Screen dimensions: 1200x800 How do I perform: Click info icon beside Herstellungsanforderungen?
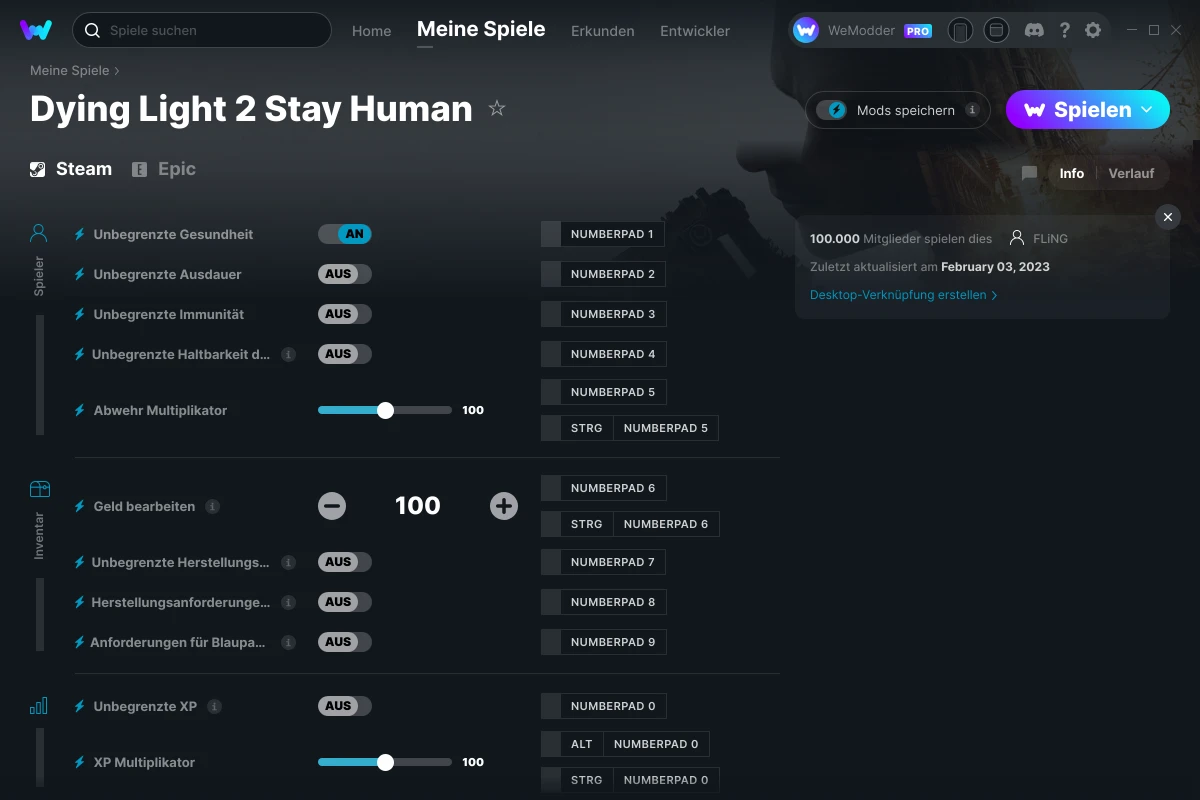pos(288,602)
